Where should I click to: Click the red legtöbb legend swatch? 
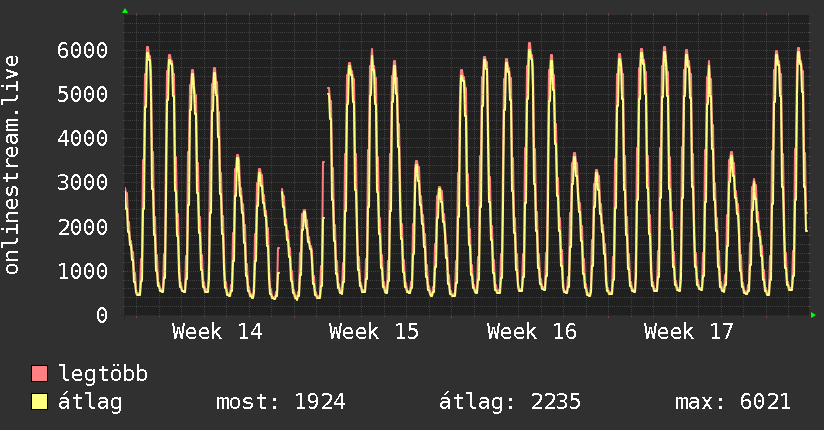[x=40, y=374]
